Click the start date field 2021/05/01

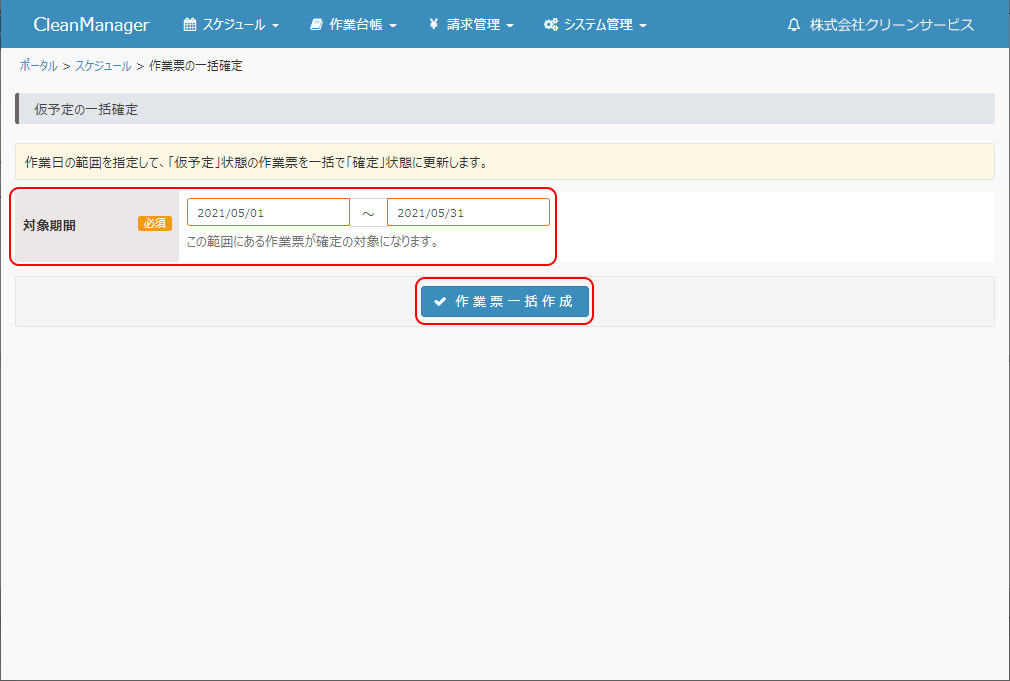[268, 212]
